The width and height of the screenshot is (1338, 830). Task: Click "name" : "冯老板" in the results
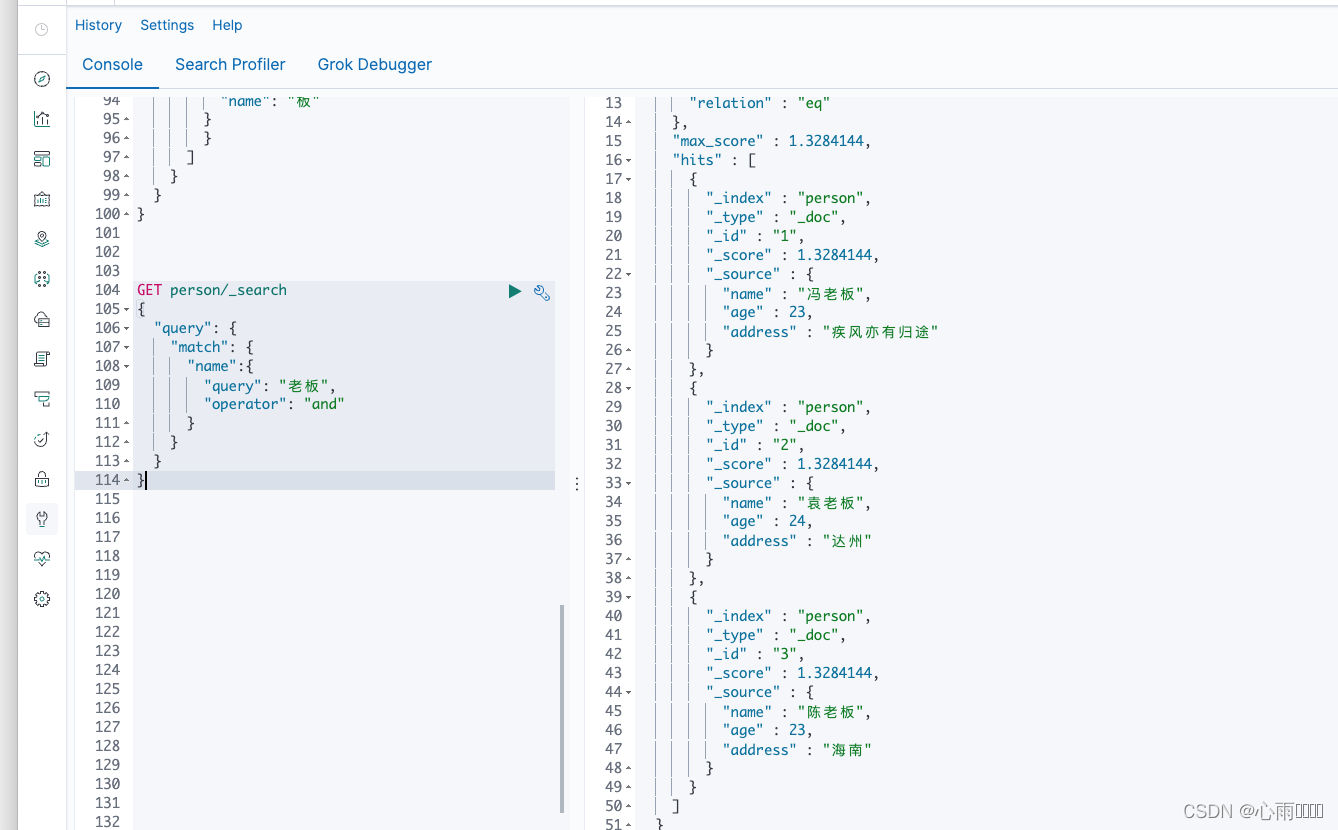pos(797,294)
